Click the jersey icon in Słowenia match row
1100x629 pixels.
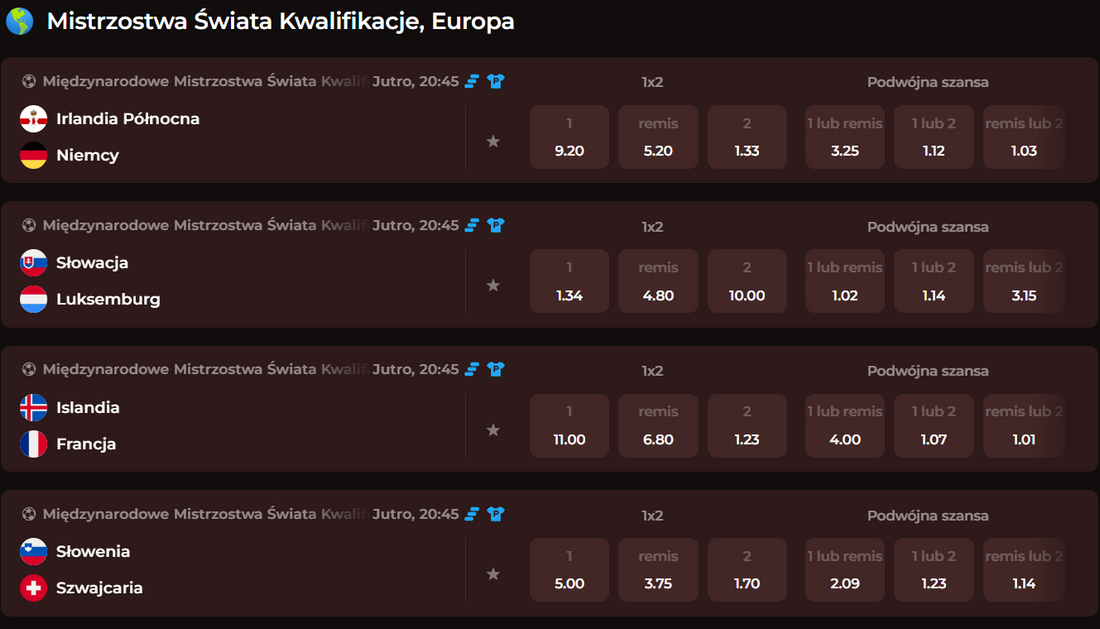(496, 514)
